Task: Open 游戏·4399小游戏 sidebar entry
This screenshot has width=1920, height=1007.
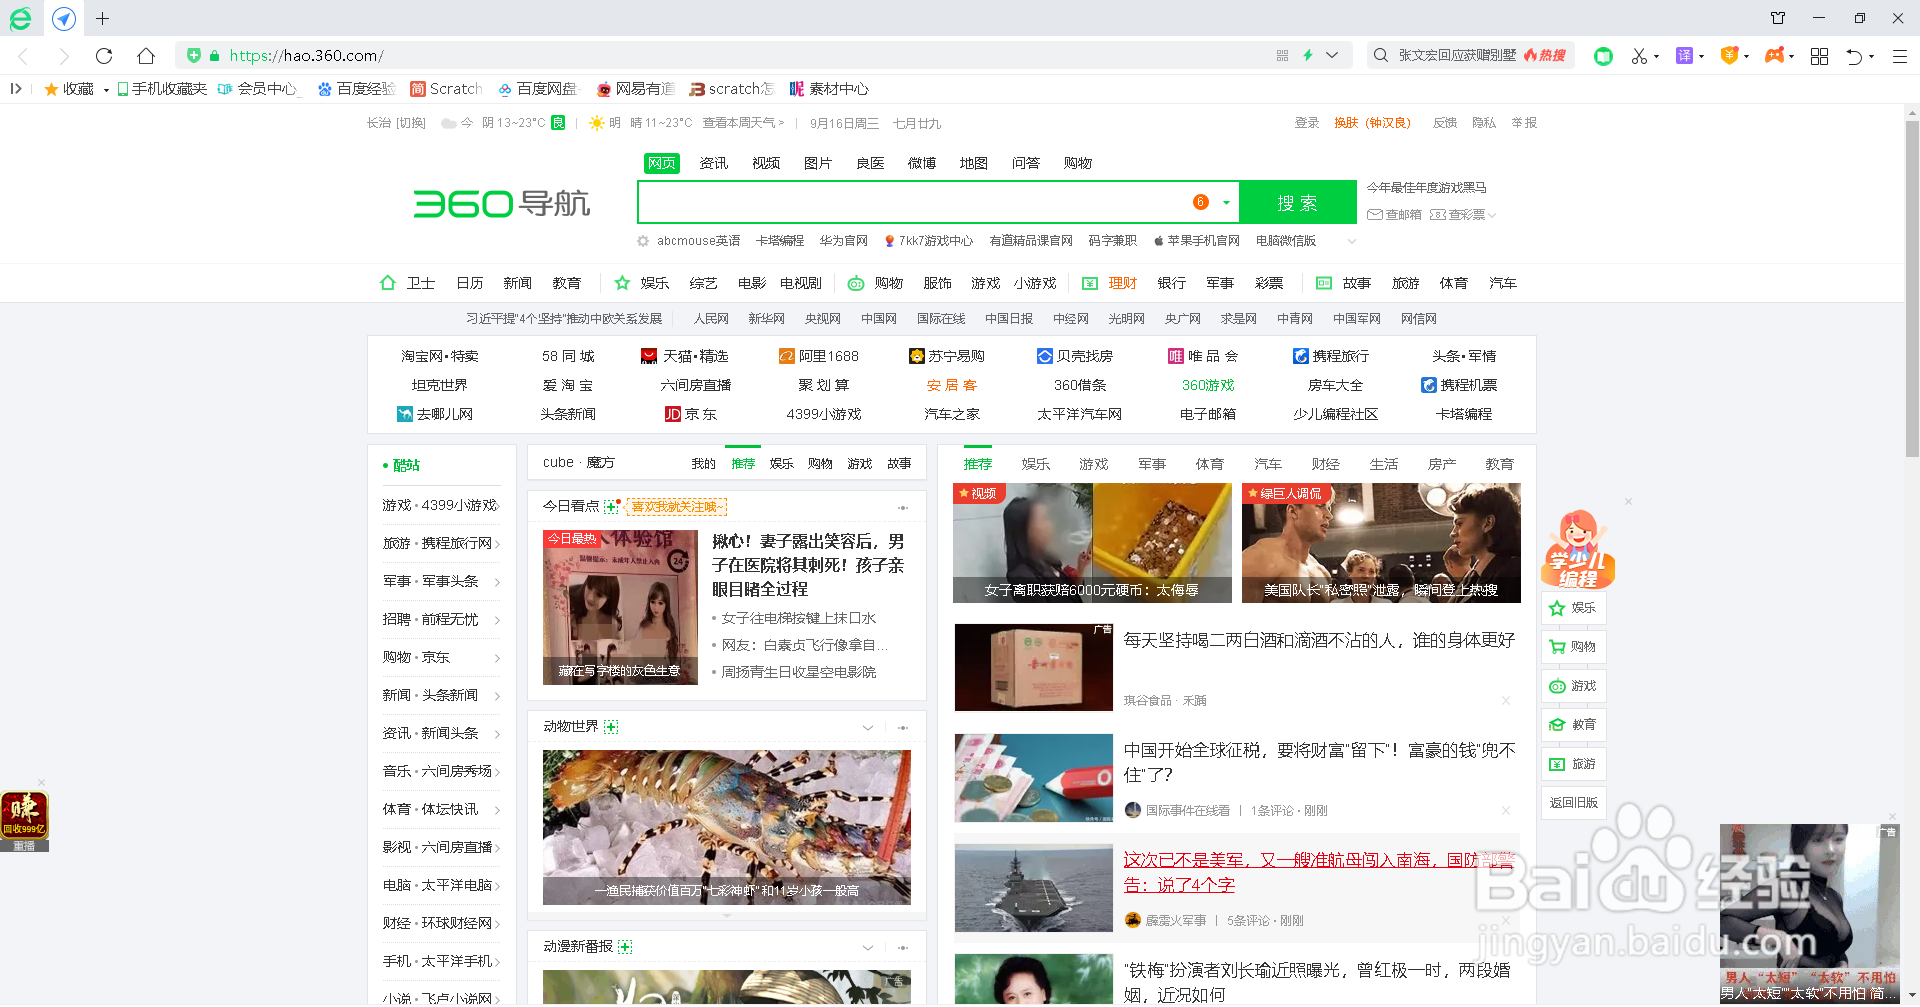Action: click(x=441, y=505)
